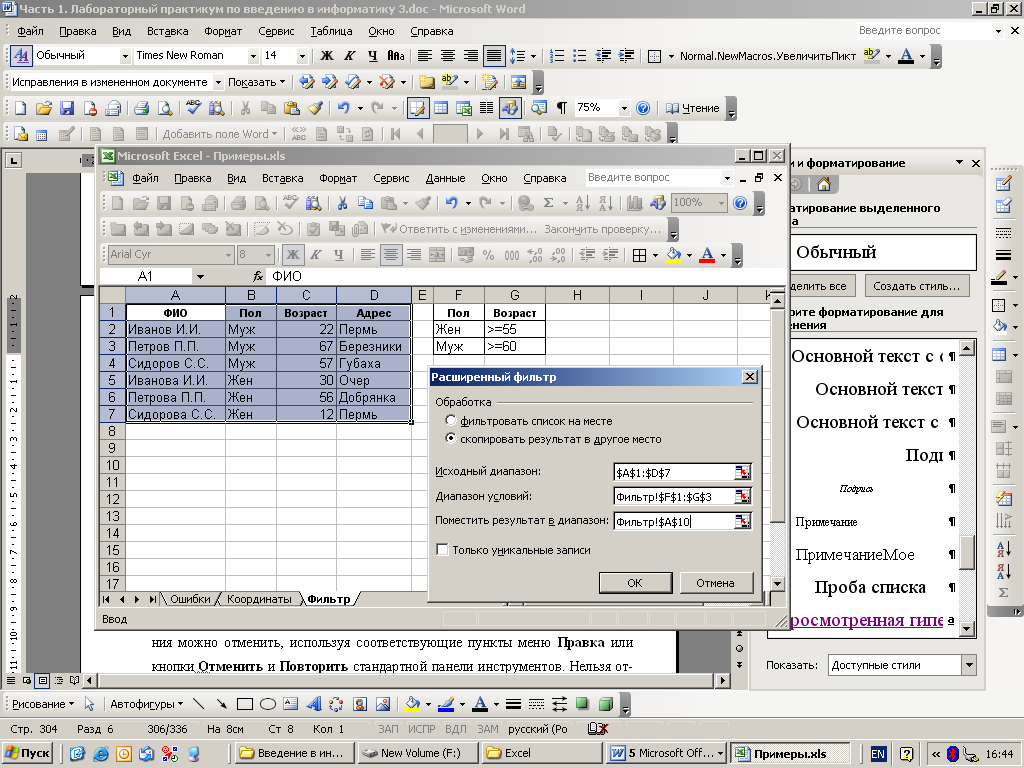Confirm filter dialog with OK
Screen dimensions: 1024x768
coord(635,583)
